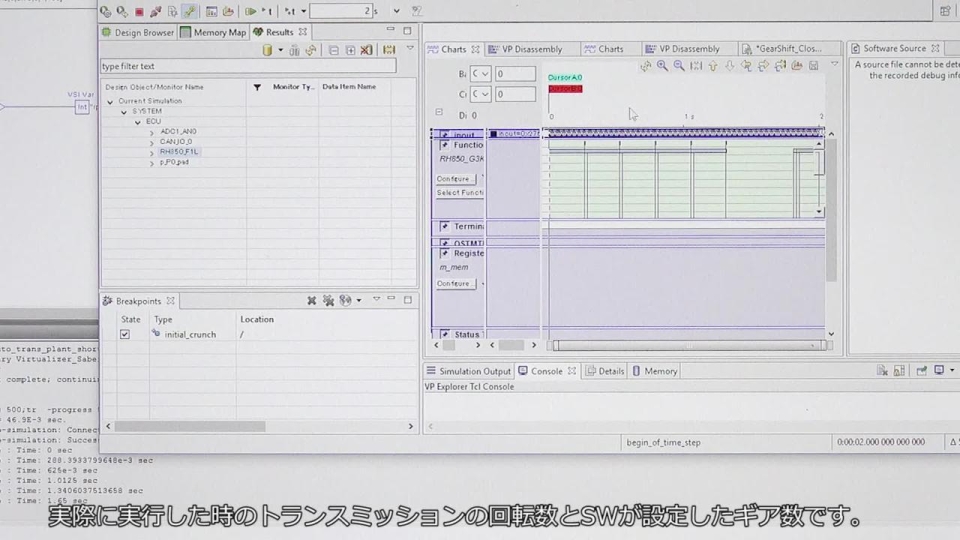Click the step time icon after run
Screen dimensions: 960x540
(x=268, y=11)
